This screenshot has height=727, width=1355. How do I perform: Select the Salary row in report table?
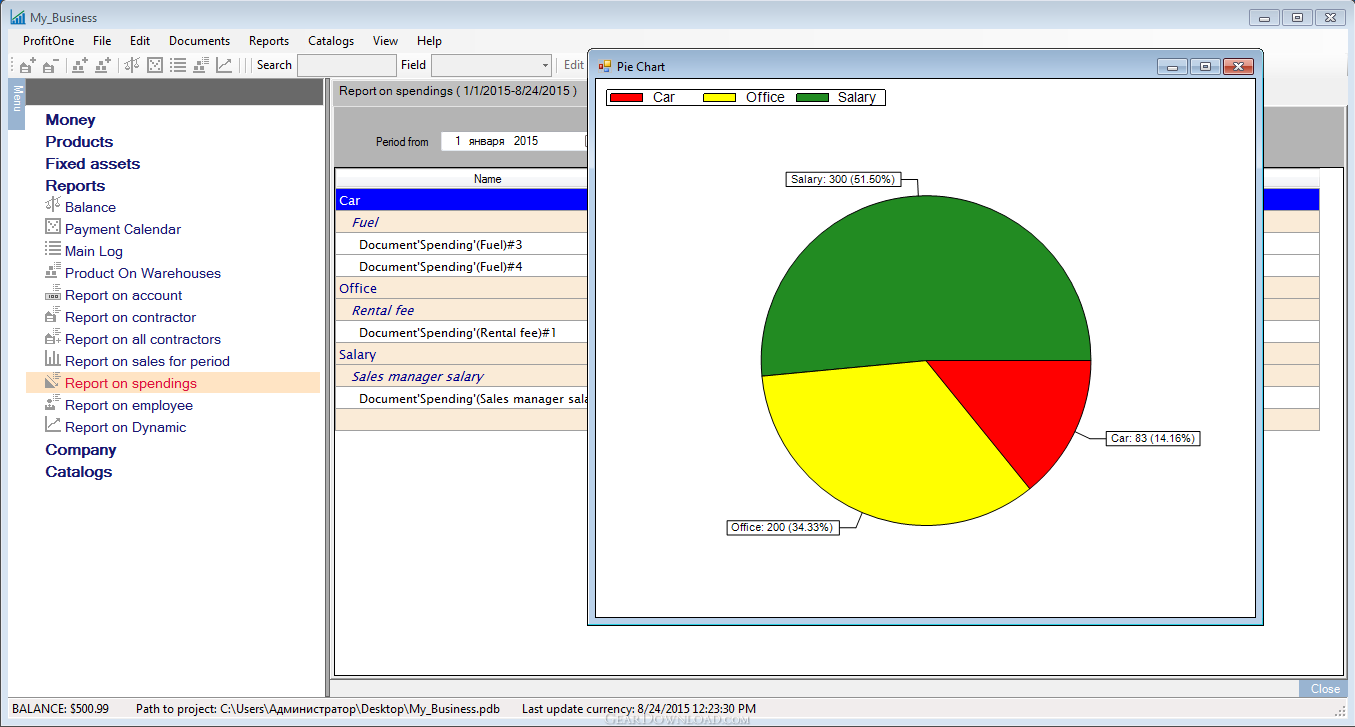pos(461,354)
